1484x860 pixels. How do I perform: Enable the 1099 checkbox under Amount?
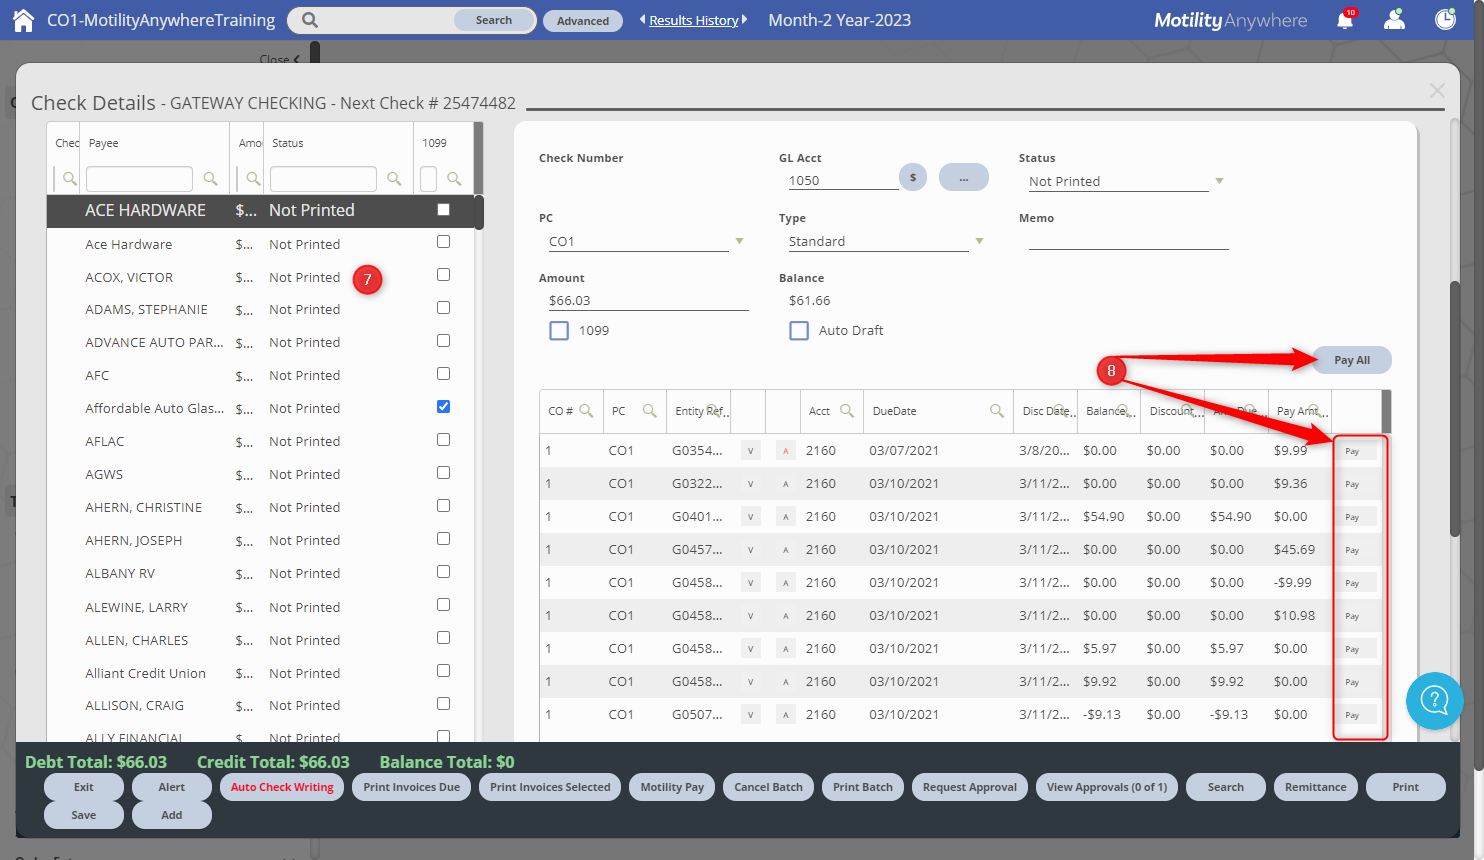[x=559, y=330]
